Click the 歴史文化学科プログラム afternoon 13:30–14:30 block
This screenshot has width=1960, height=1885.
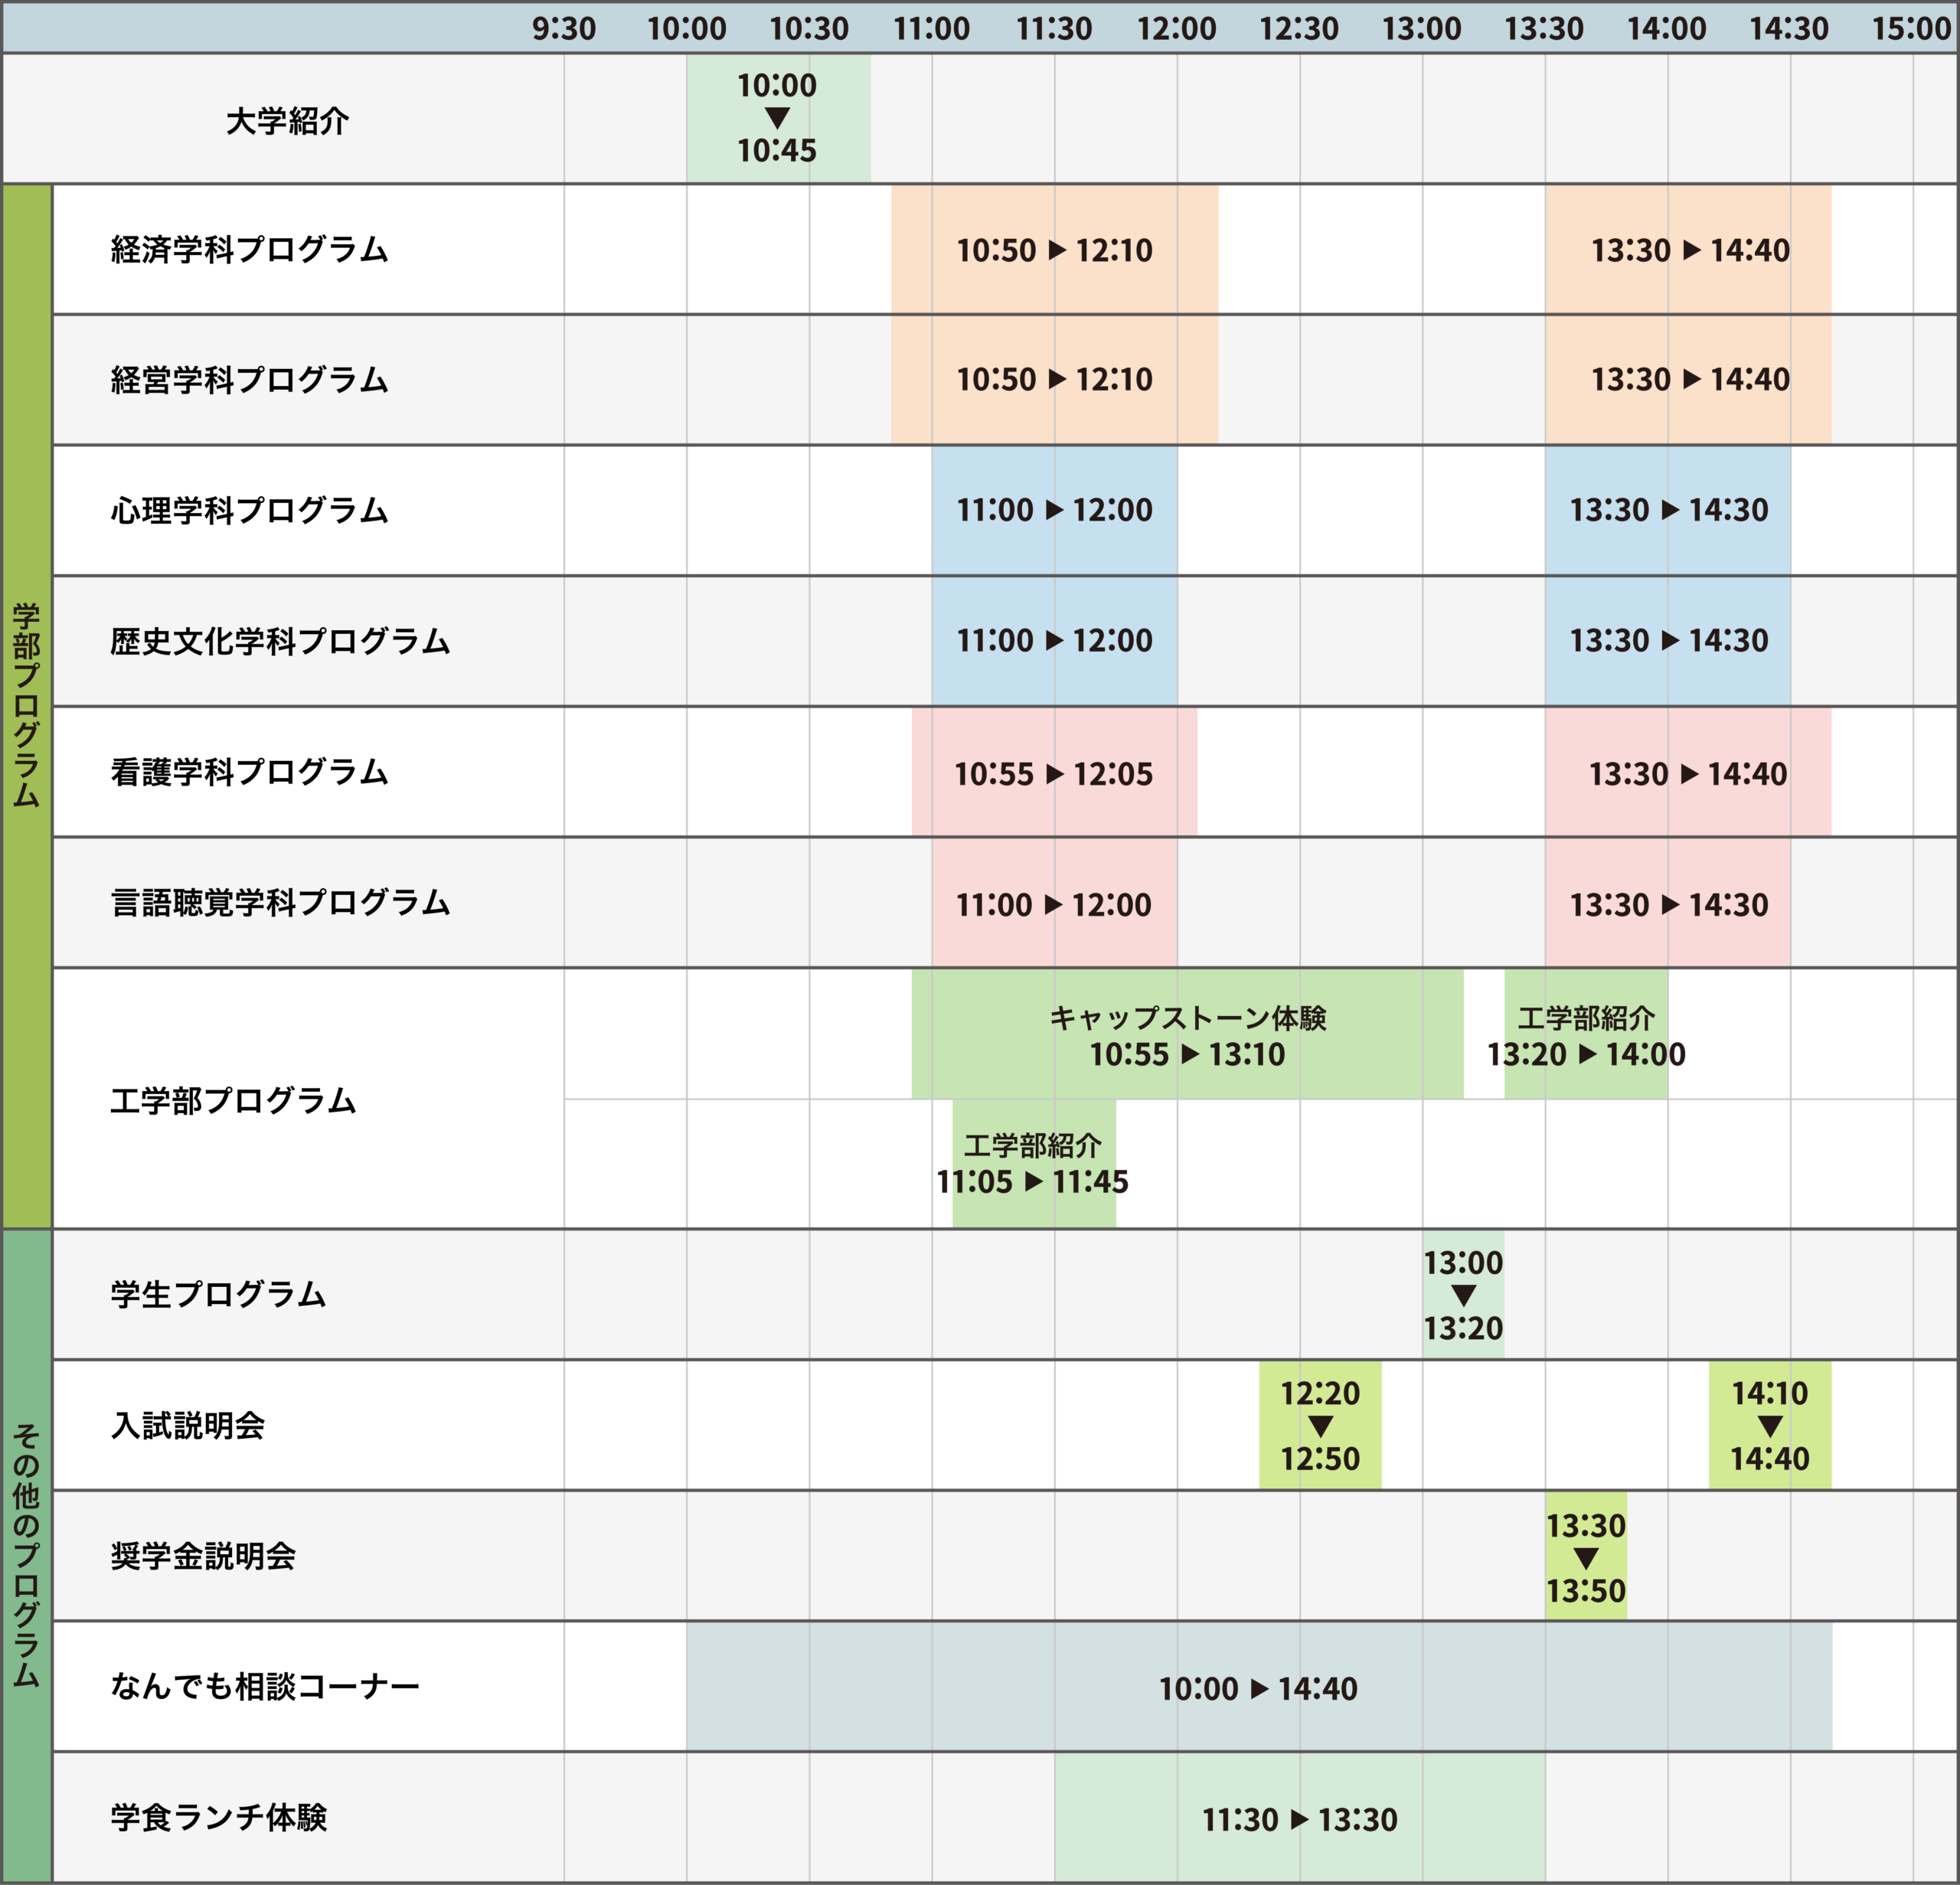click(x=1667, y=641)
